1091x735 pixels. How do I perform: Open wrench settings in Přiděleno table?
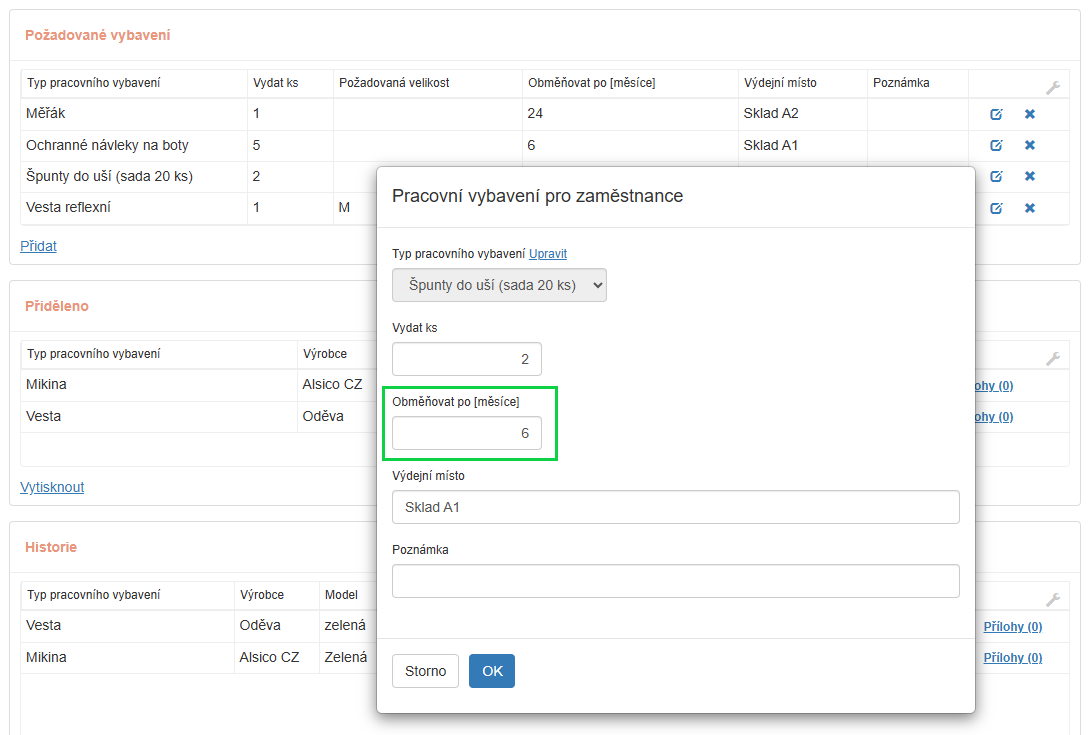click(1052, 358)
